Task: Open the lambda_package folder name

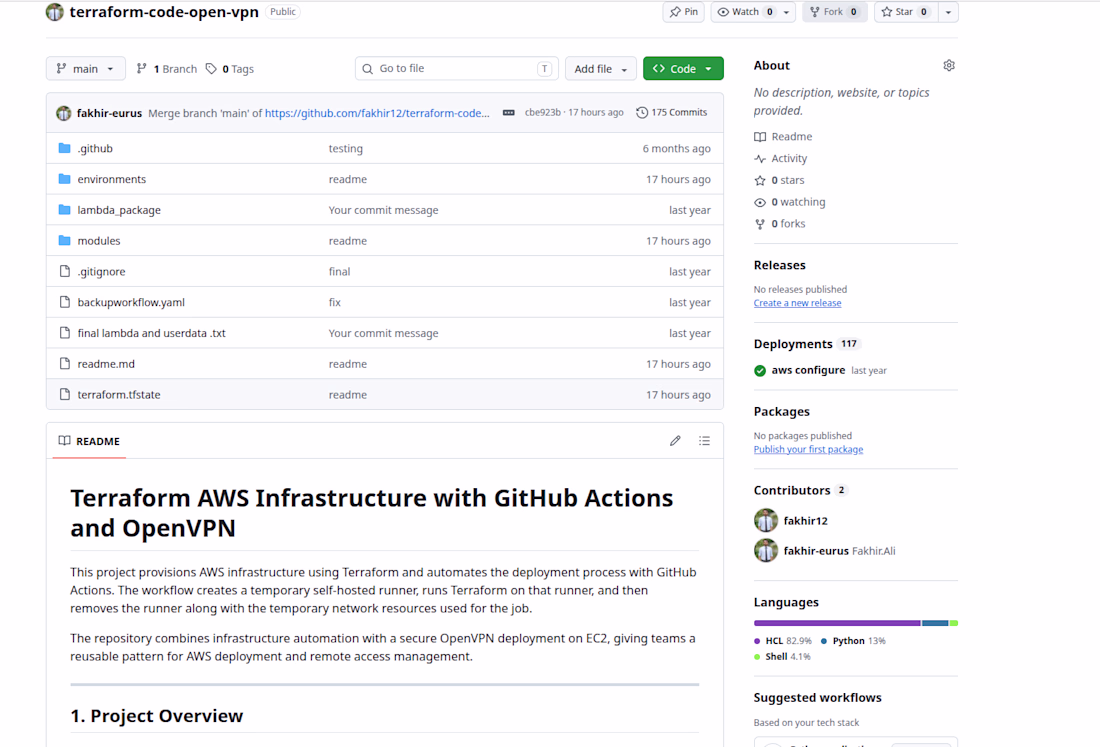Action: [x=119, y=210]
